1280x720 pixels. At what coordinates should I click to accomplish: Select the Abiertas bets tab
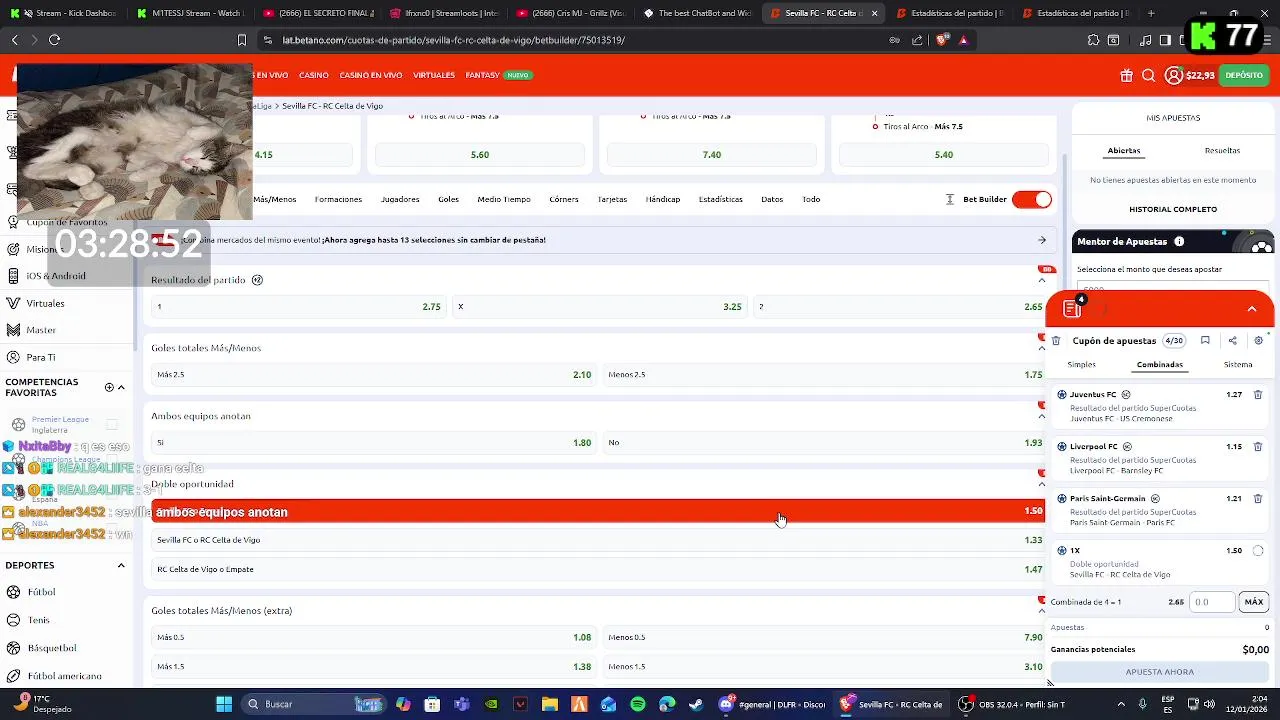click(x=1124, y=151)
